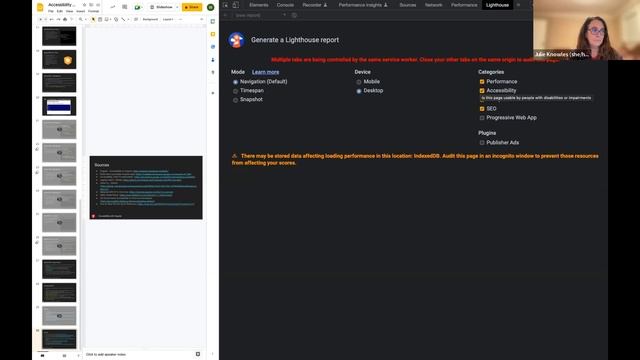The width and height of the screenshot is (640, 360).
Task: Click the yellow Share button
Action: (x=192, y=7)
